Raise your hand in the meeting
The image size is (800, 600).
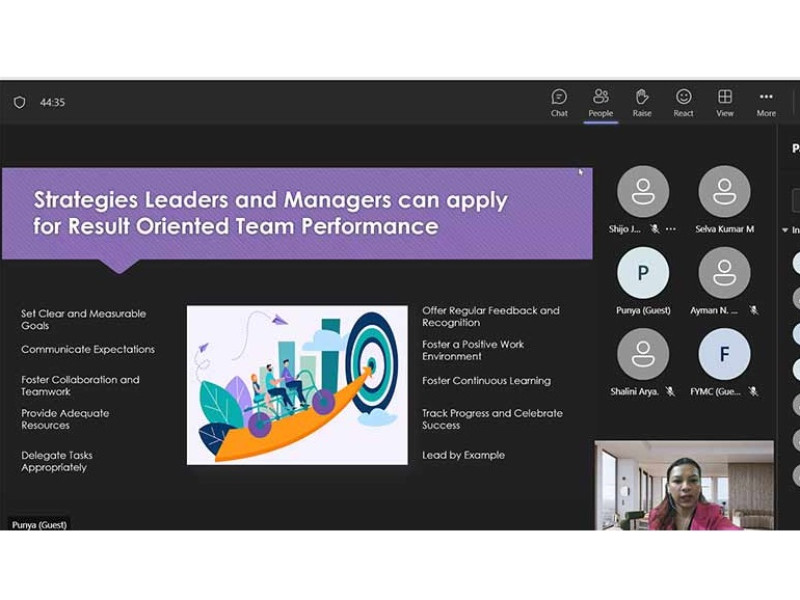[x=642, y=103]
